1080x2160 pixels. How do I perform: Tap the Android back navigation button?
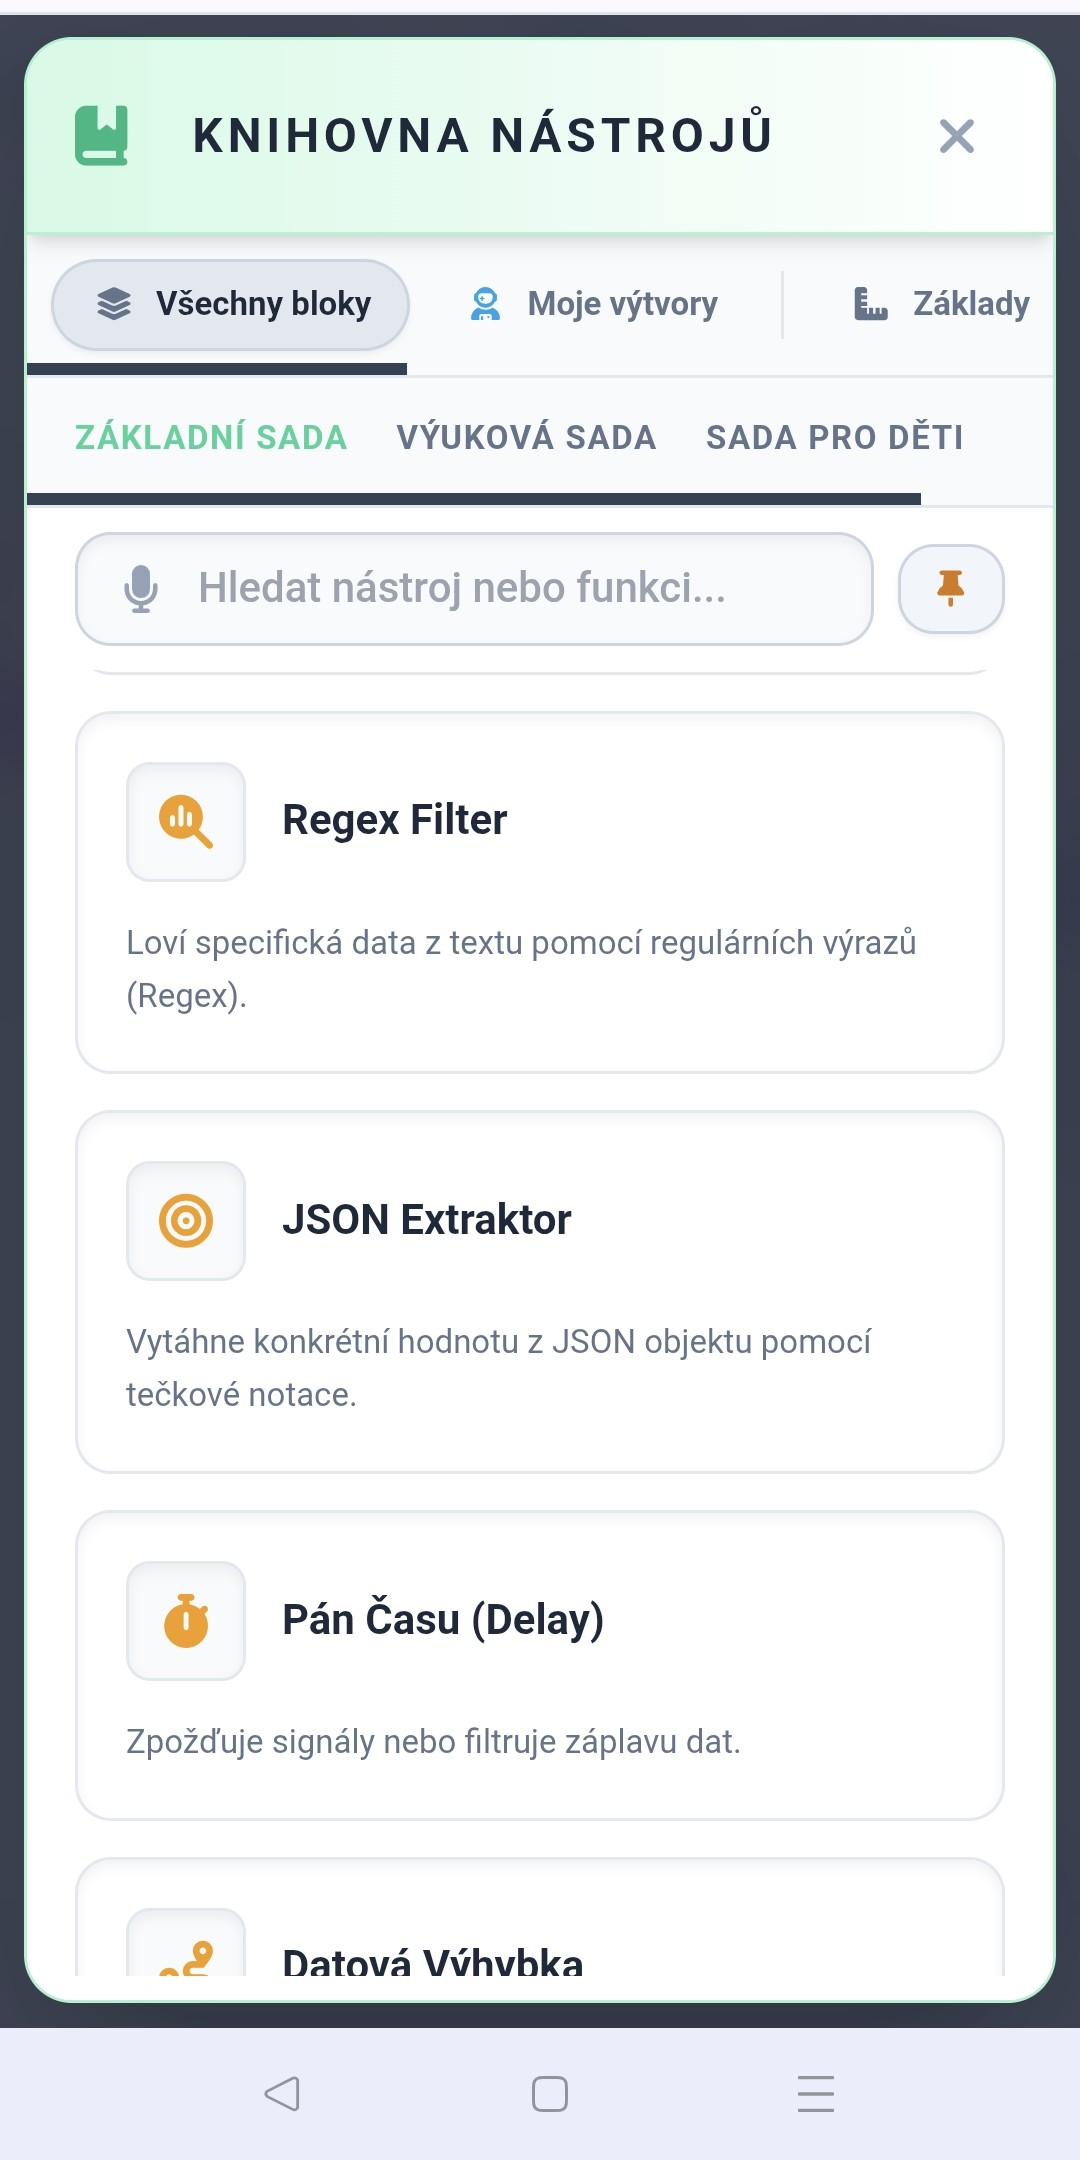(282, 2093)
